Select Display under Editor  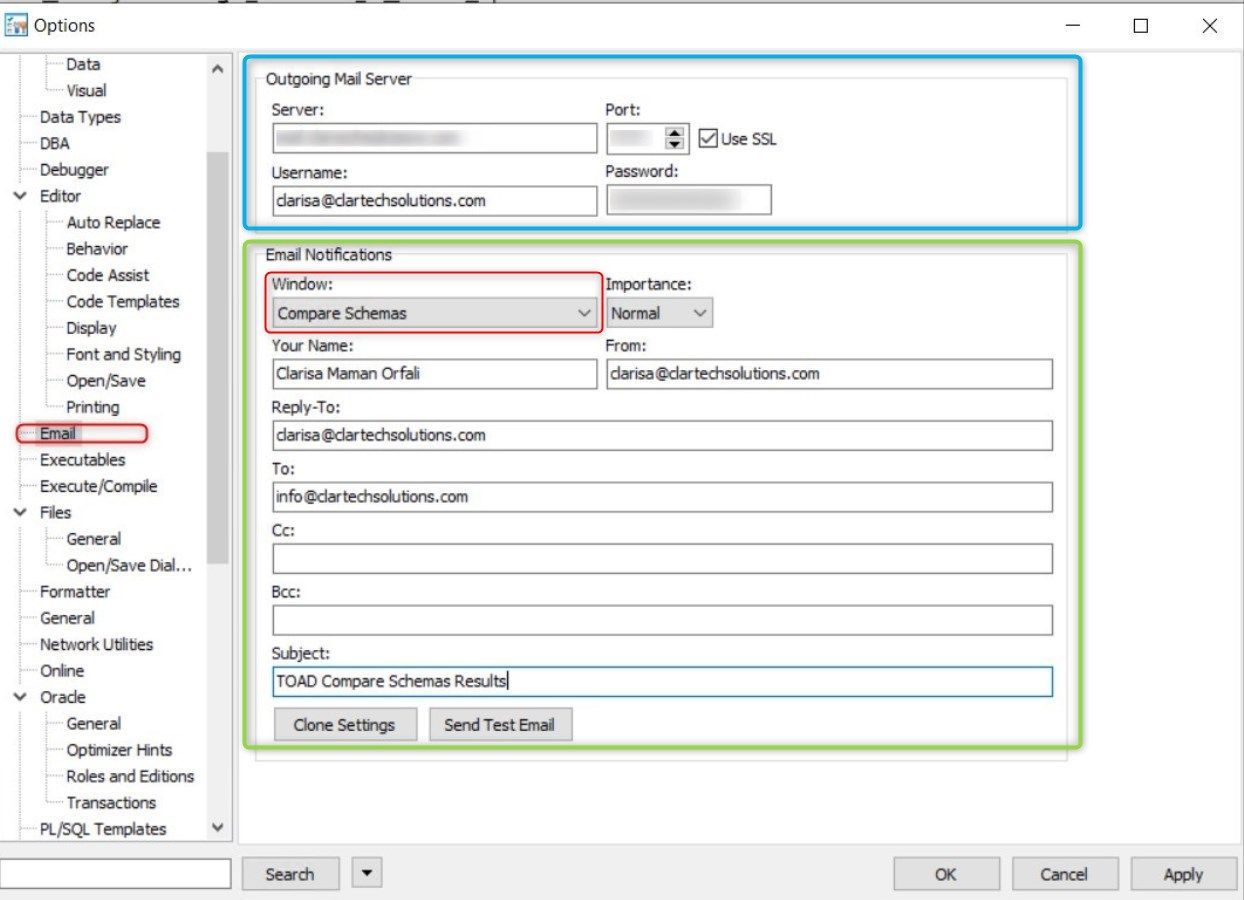pos(91,328)
